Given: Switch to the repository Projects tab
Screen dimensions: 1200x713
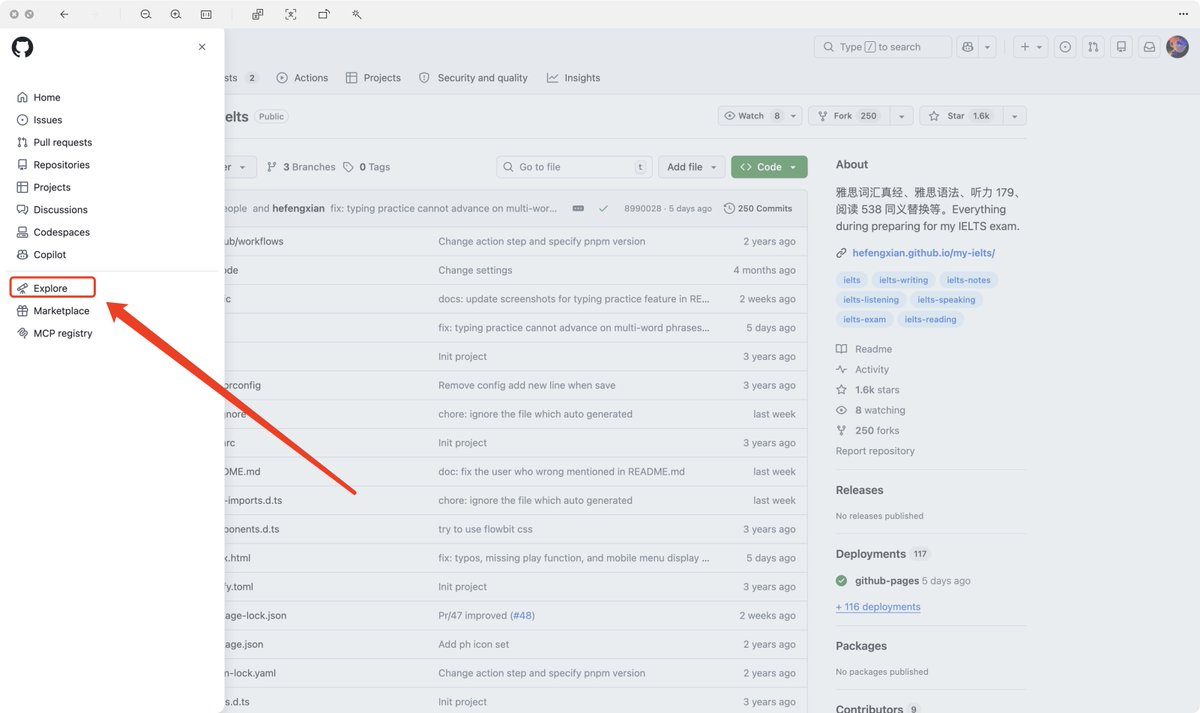Looking at the screenshot, I should 373,78.
